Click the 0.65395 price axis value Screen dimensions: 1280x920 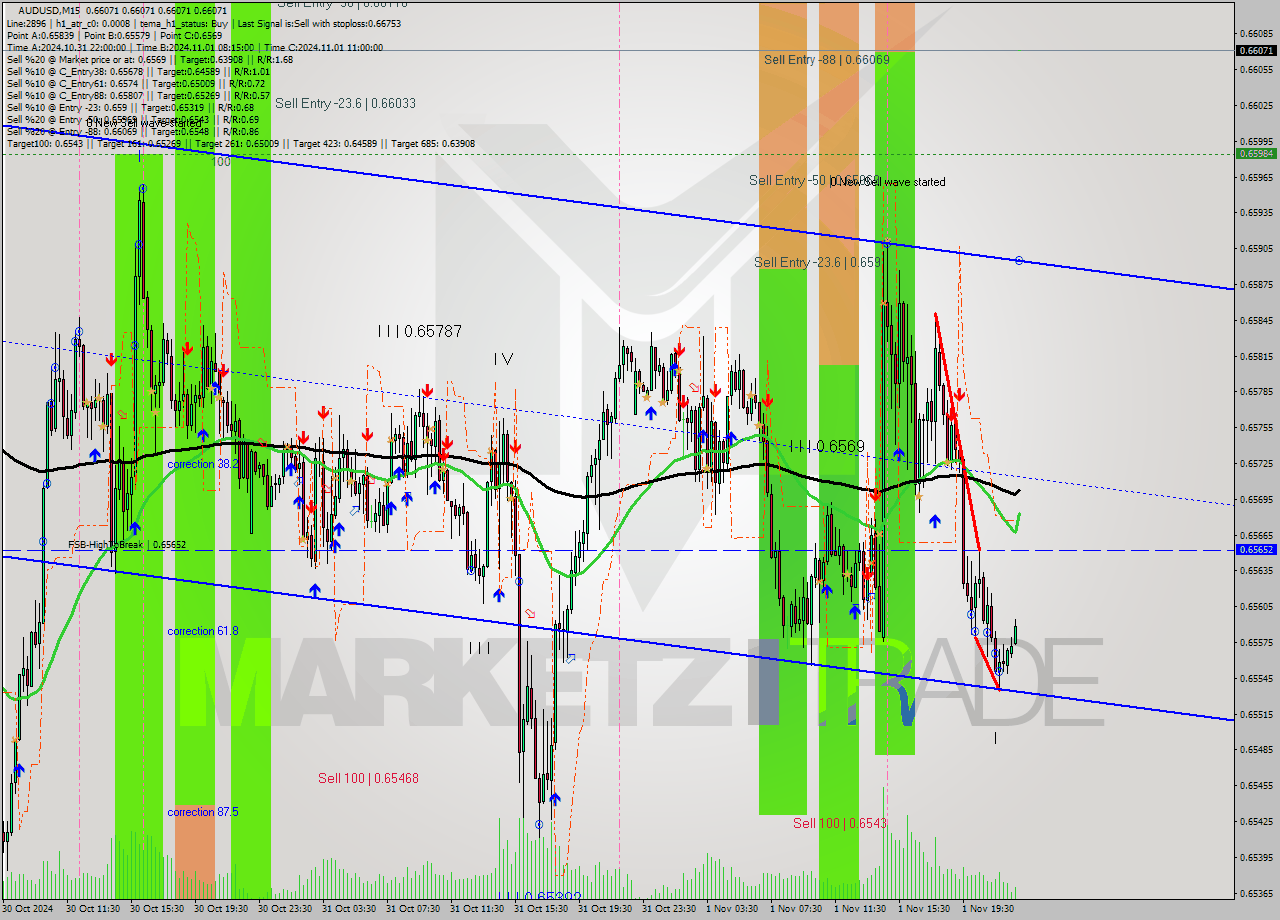point(1256,858)
